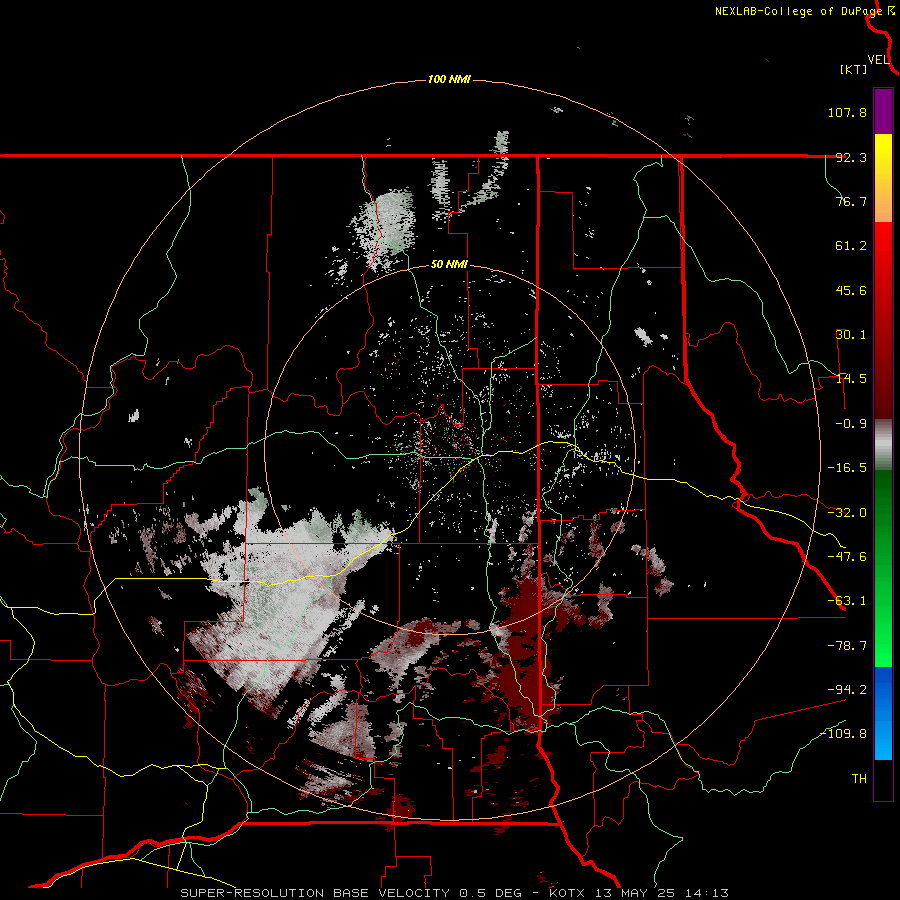Click the -109.8 velocity scale value

coord(843,734)
